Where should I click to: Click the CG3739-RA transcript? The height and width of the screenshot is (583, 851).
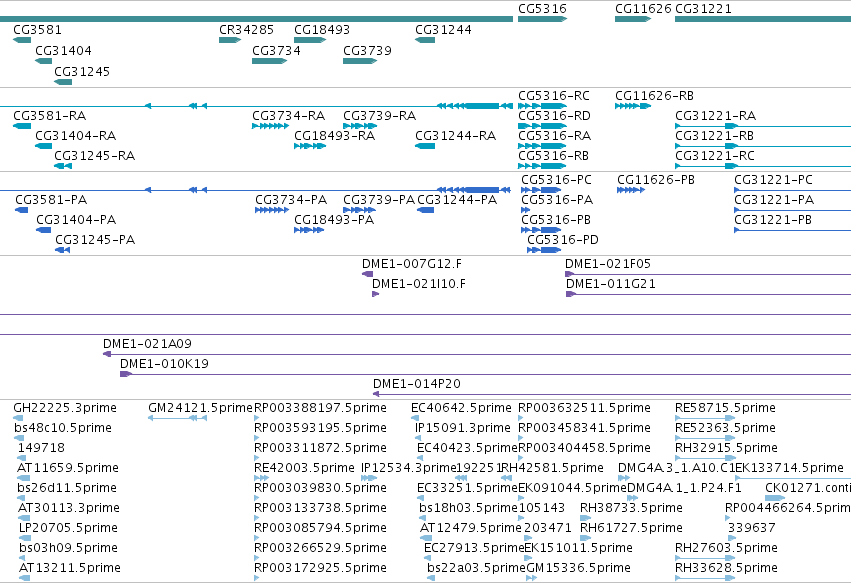click(360, 126)
